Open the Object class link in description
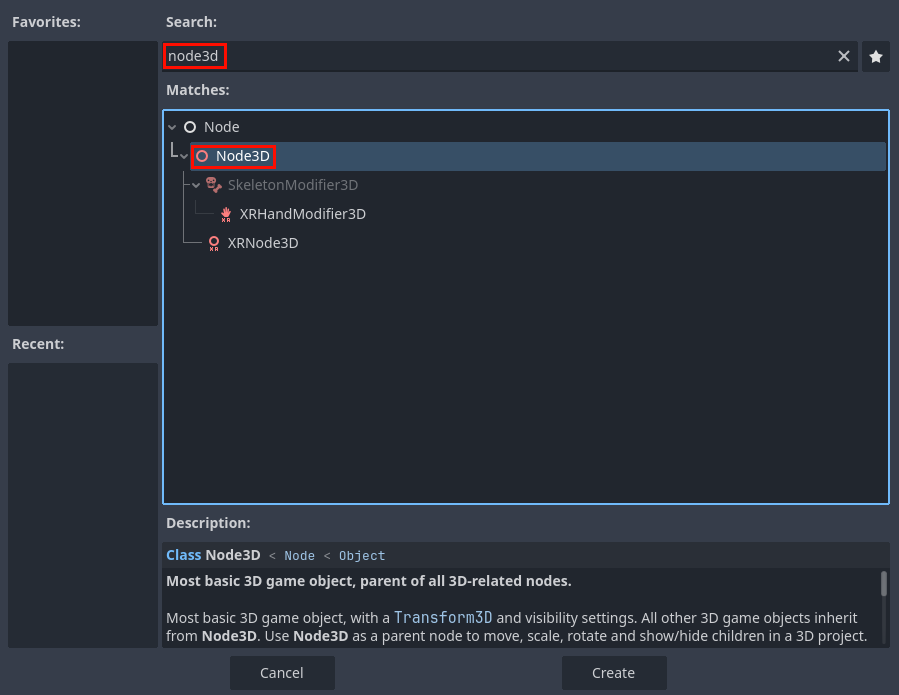The image size is (899, 695). tap(362, 556)
